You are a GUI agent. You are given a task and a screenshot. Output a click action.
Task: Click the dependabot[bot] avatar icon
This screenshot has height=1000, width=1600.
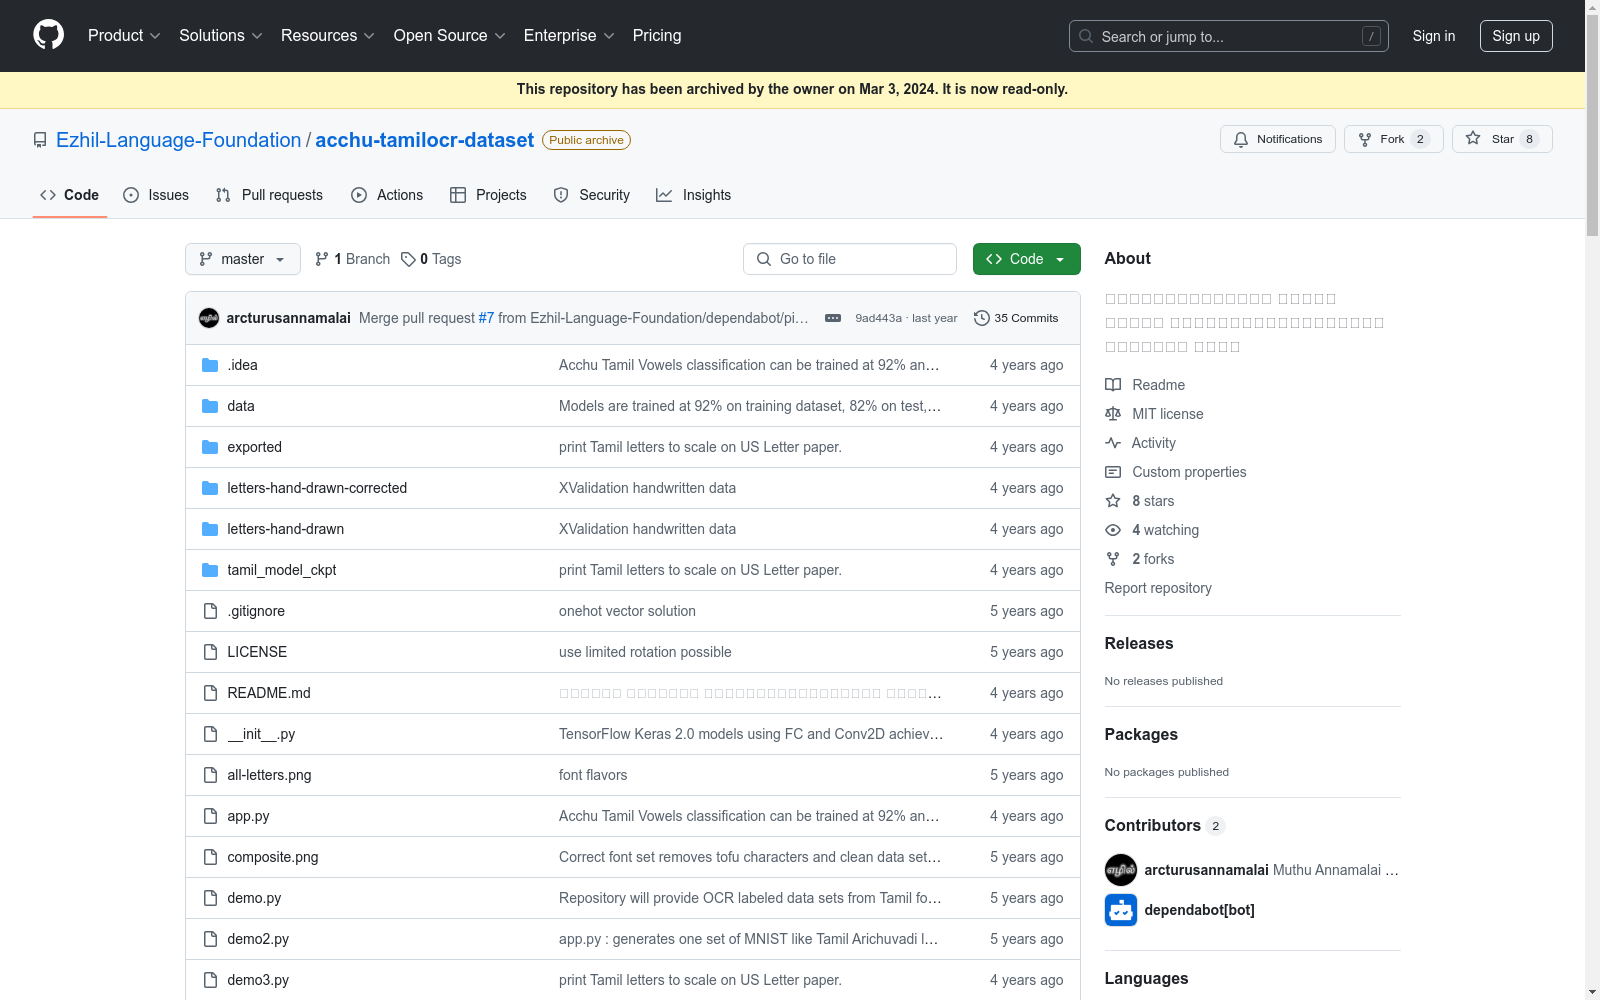tap(1121, 910)
